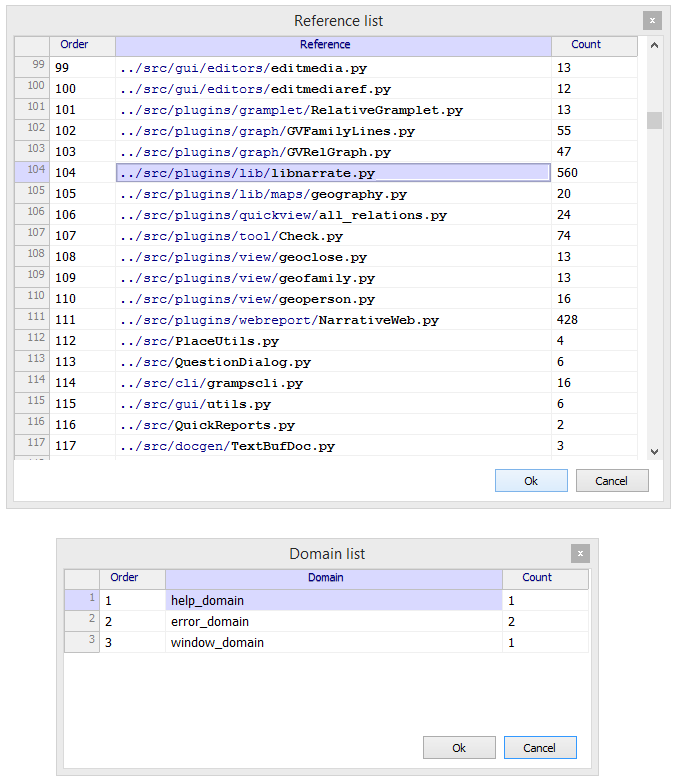Click the scroll down arrow in Reference list

[654, 451]
